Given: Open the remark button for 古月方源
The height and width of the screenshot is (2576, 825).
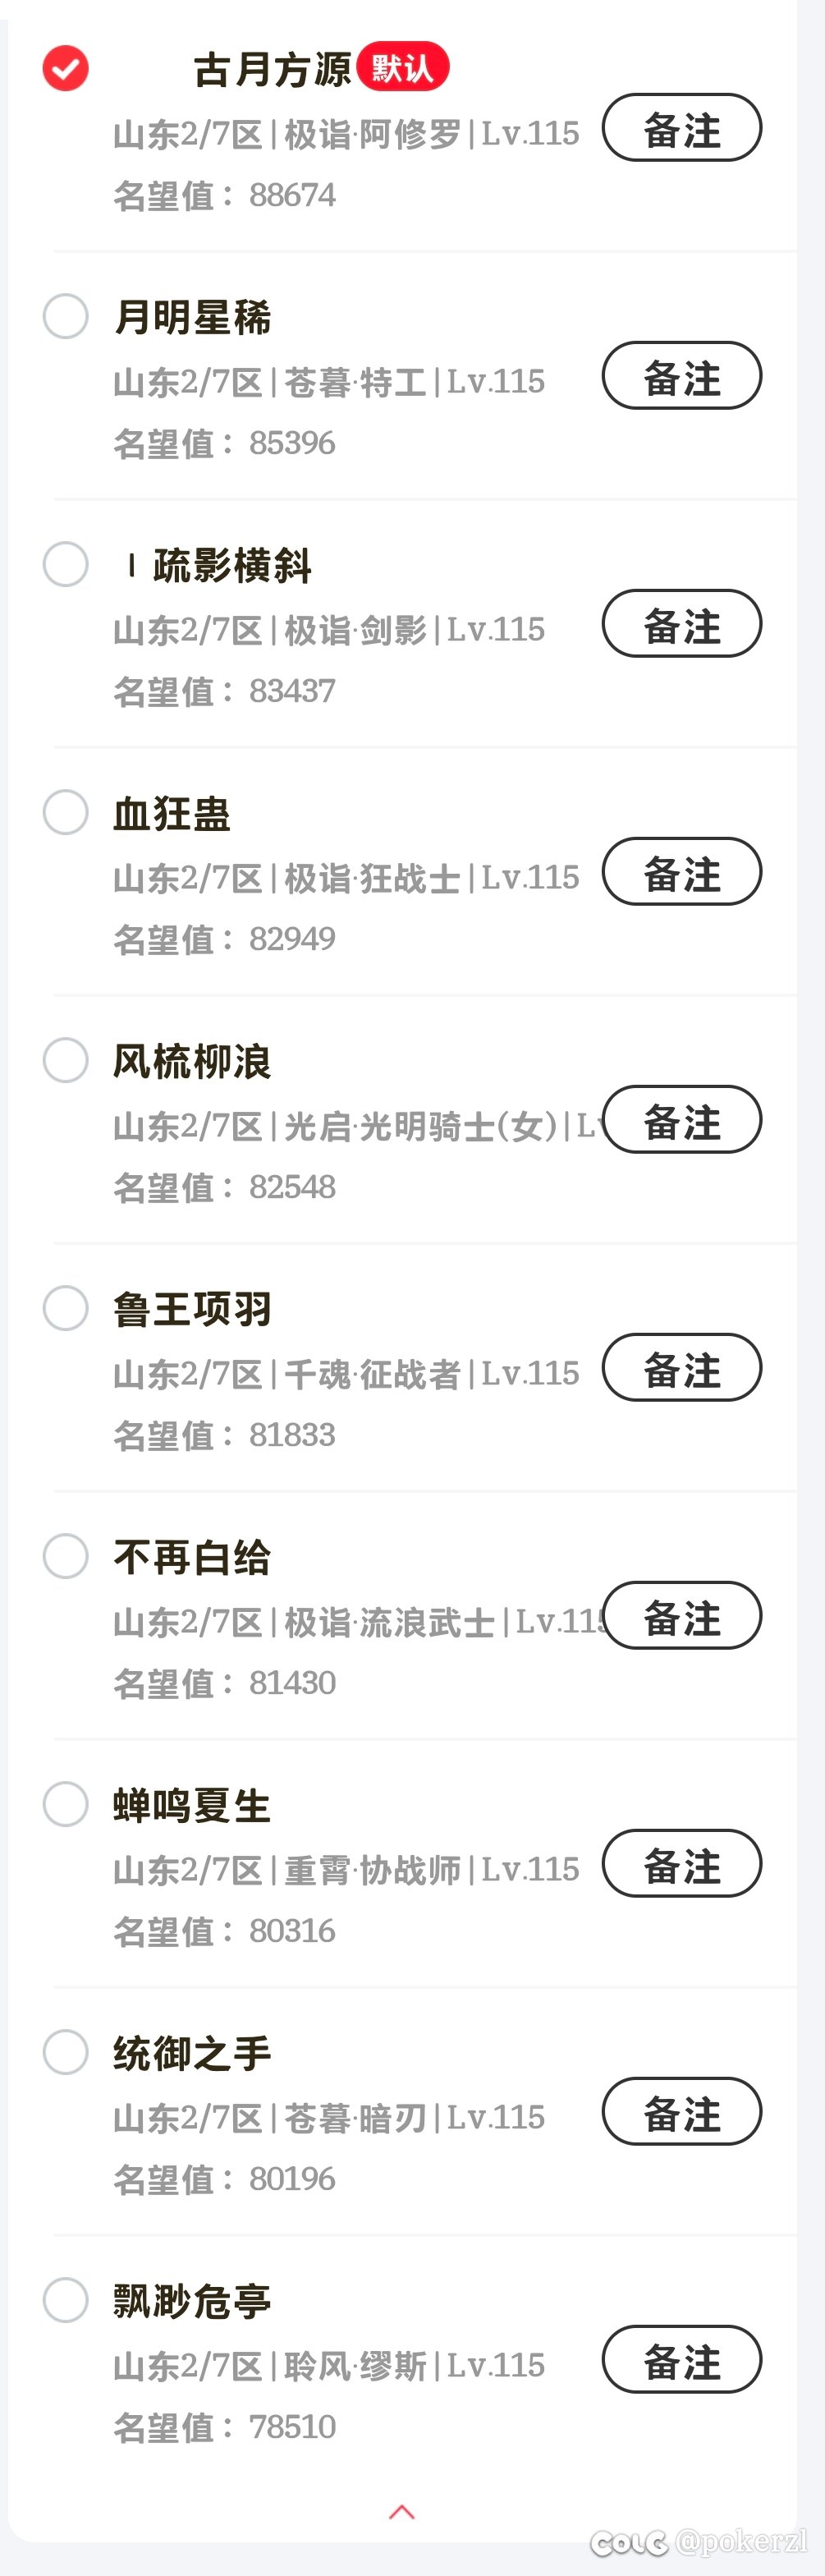Looking at the screenshot, I should [681, 128].
